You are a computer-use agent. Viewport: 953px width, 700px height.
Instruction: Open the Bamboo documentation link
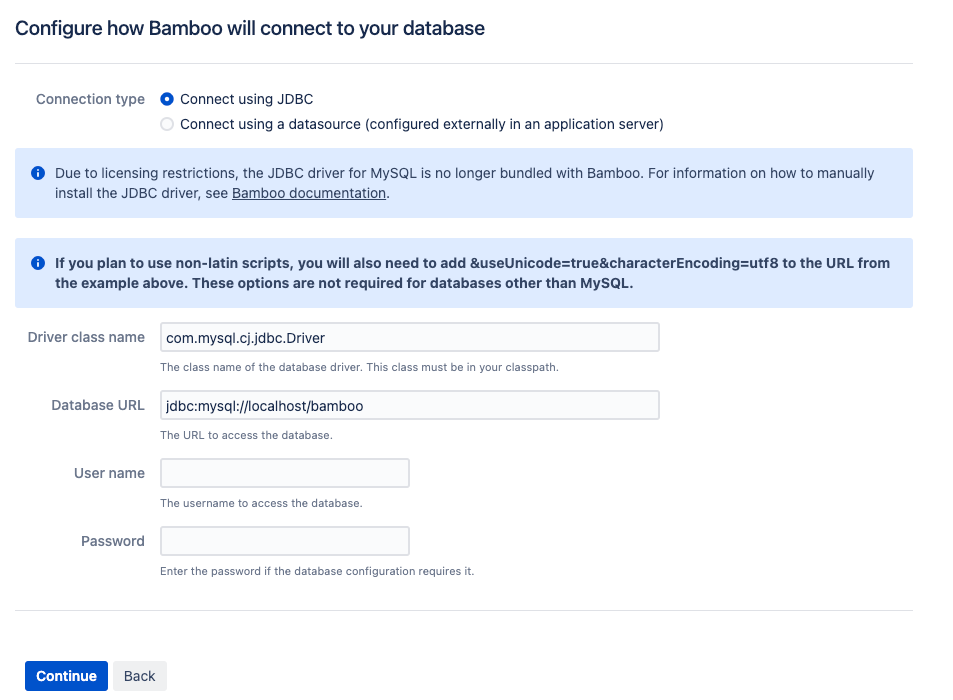[x=309, y=193]
